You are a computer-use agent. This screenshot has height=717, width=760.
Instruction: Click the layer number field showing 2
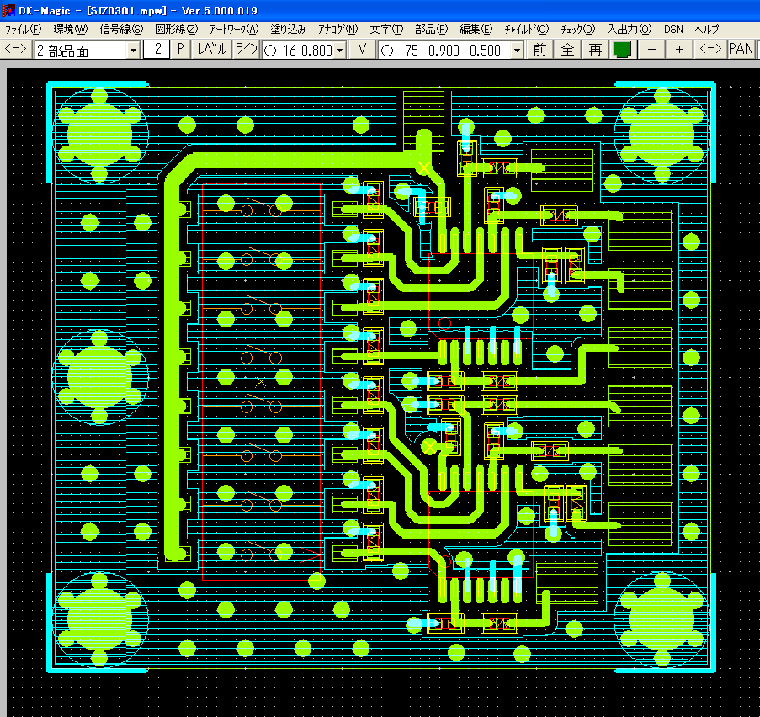tap(158, 49)
